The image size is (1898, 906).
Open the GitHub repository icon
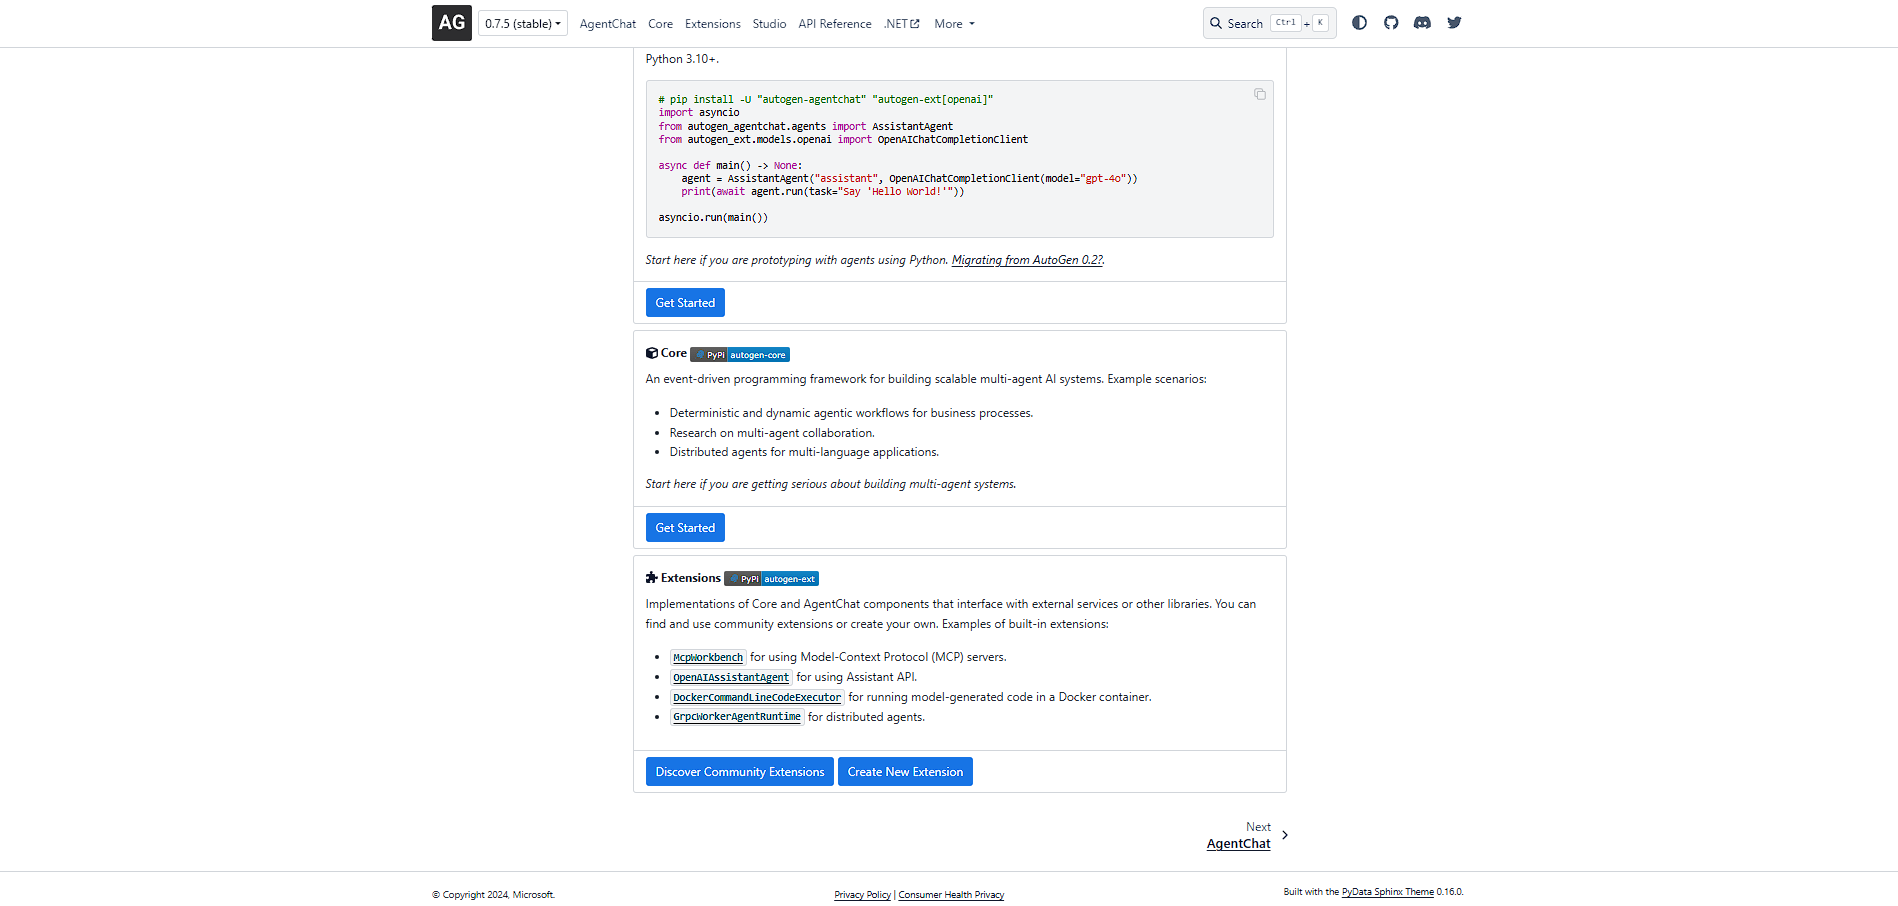(x=1391, y=23)
